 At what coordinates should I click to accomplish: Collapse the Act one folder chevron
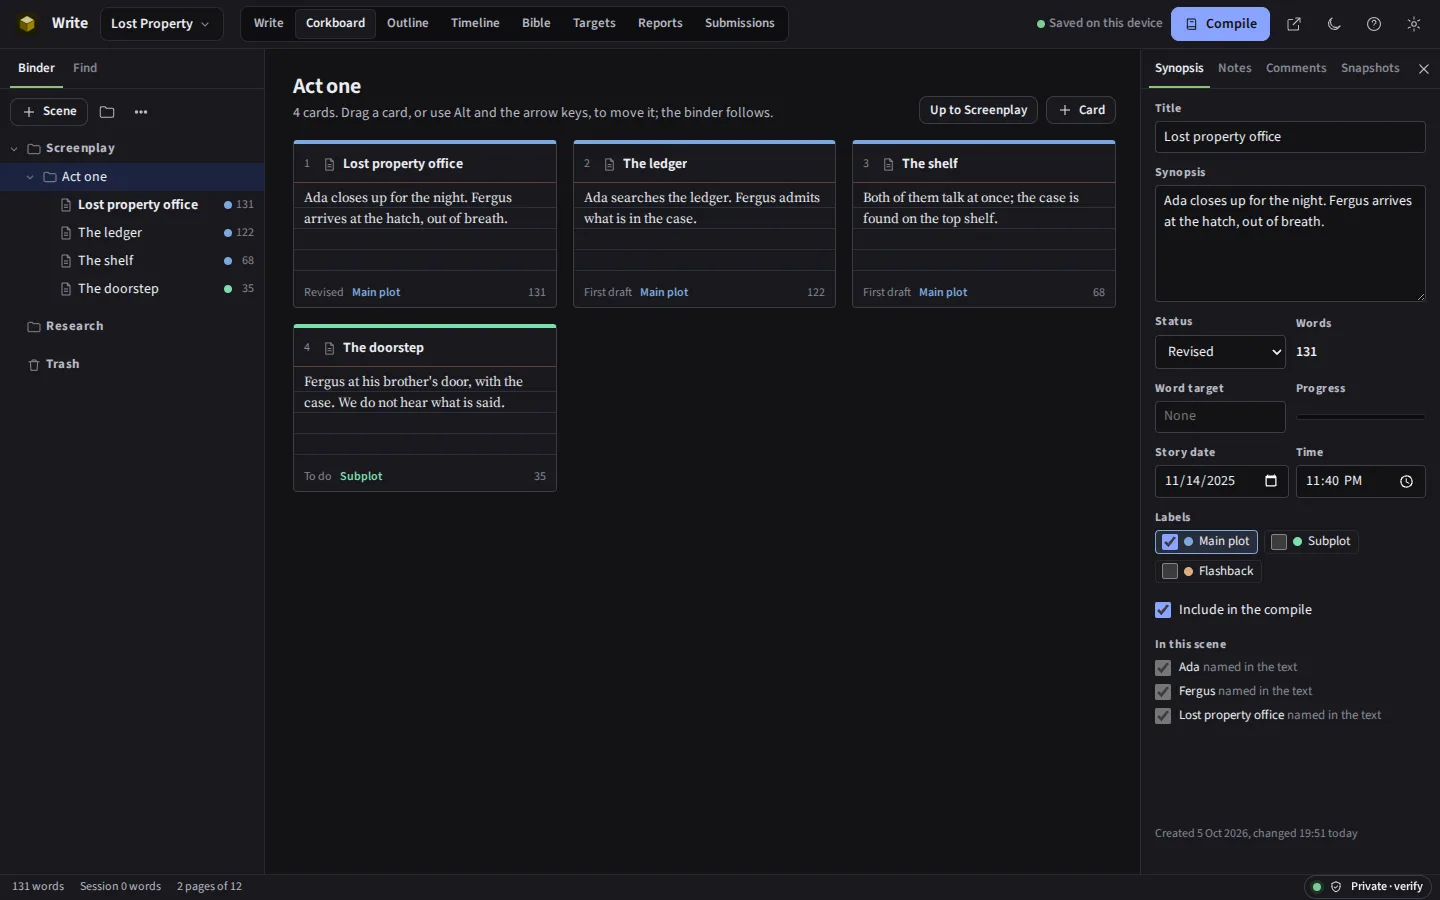coord(30,177)
